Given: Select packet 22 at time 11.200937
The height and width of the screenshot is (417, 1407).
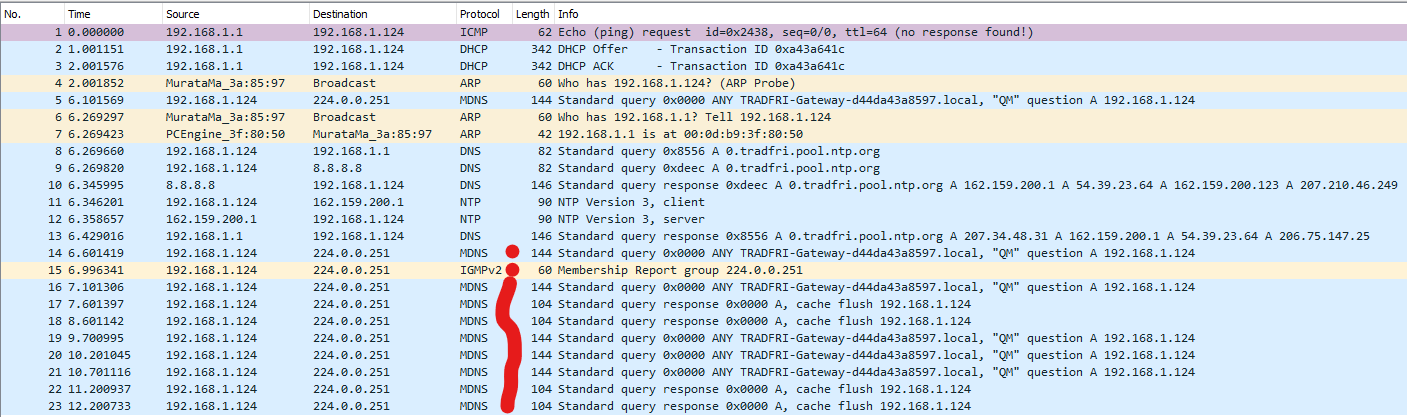Looking at the screenshot, I should [703, 389].
